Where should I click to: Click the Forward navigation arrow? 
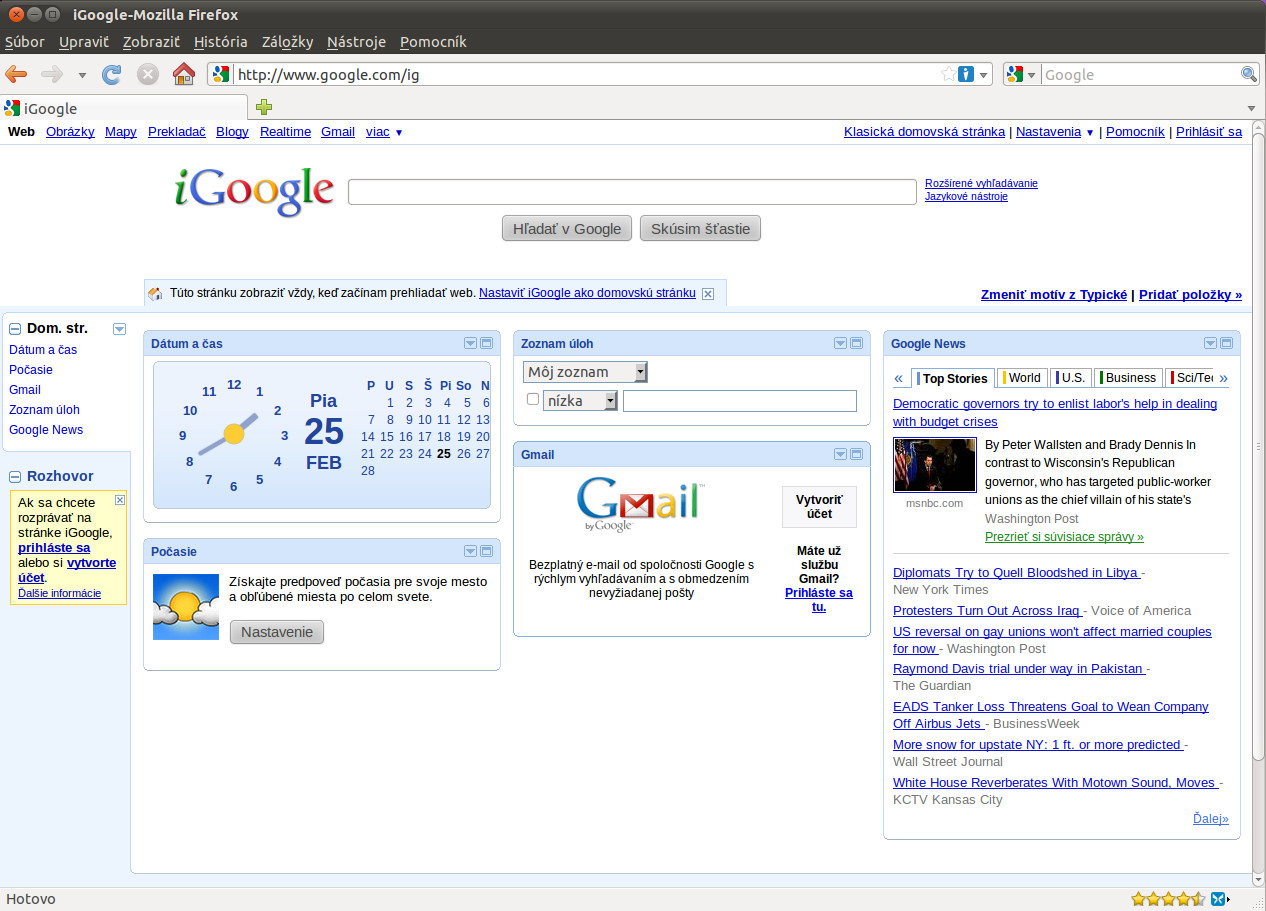click(52, 74)
